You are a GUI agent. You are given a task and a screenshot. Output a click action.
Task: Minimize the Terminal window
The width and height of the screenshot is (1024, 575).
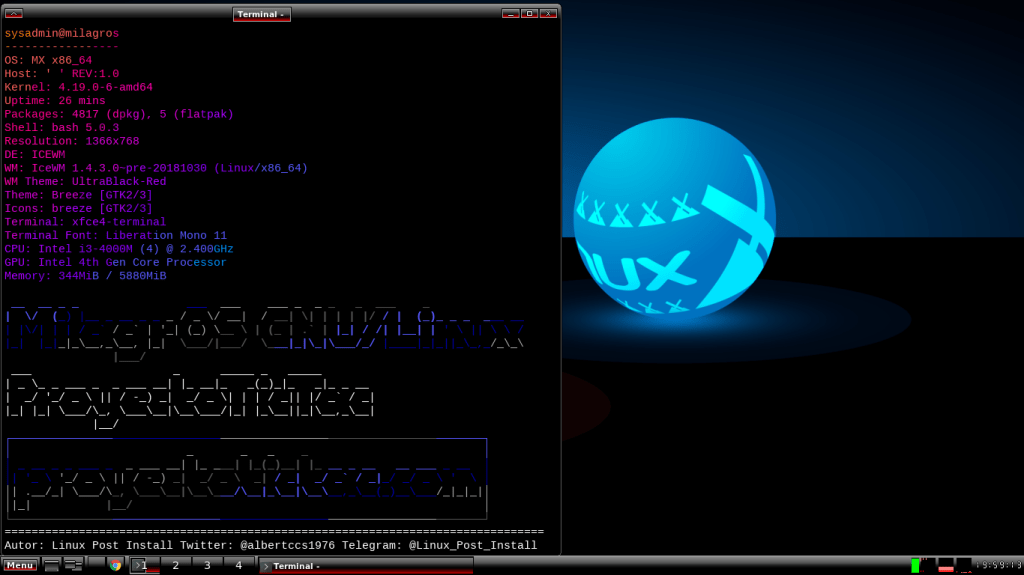click(510, 14)
